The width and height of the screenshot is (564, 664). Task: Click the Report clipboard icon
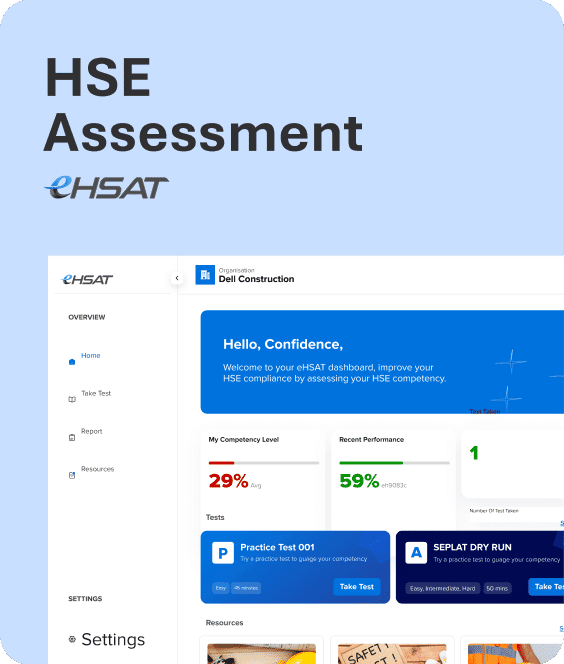tap(72, 437)
